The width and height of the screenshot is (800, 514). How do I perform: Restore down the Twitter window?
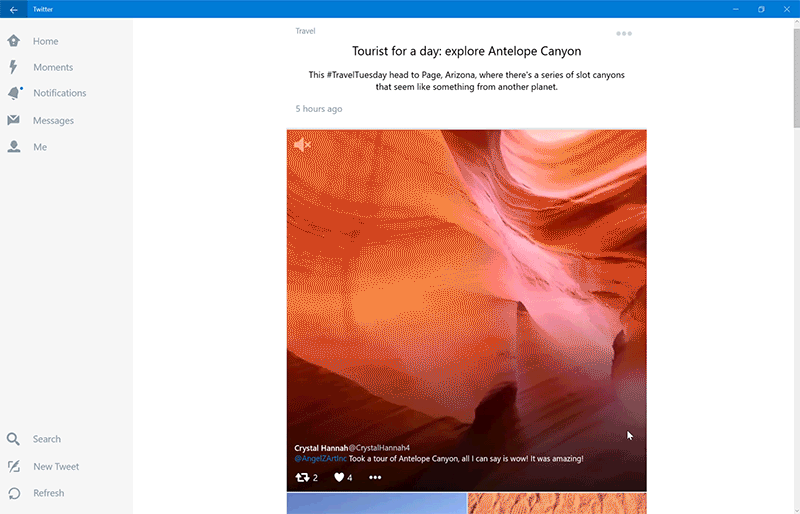point(761,9)
